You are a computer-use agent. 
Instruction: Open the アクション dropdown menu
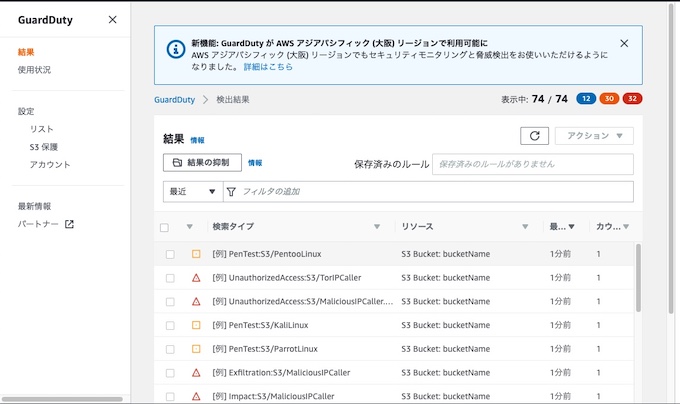594,136
